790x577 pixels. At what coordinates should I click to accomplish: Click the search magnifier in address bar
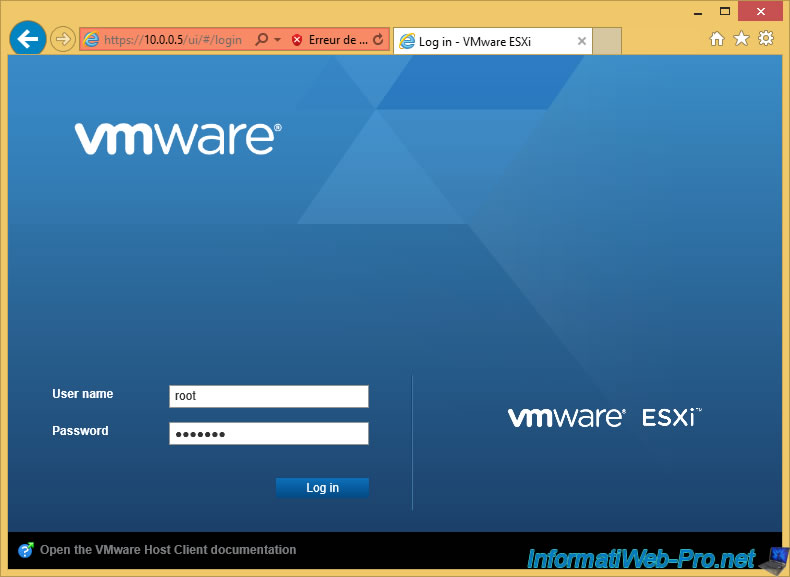click(x=261, y=39)
